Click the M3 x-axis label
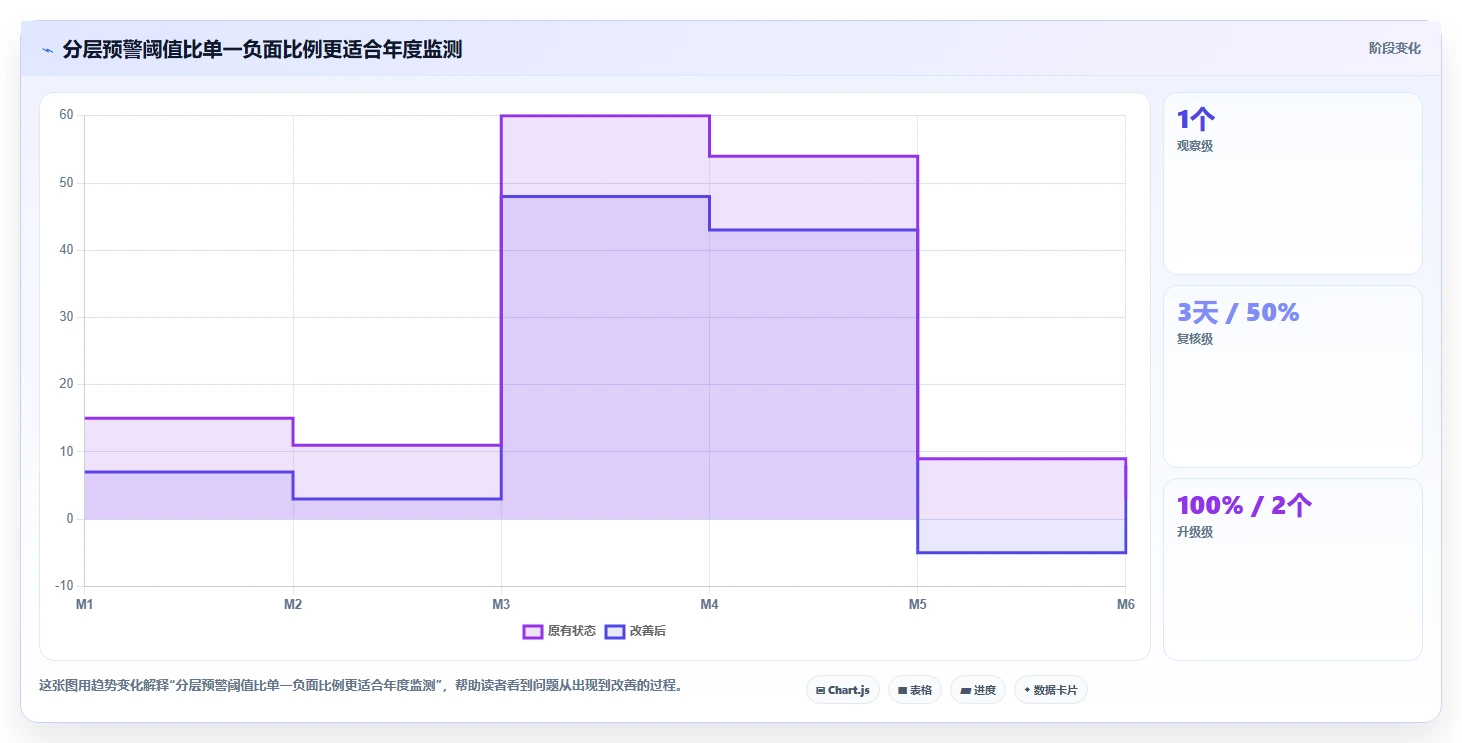 [501, 605]
